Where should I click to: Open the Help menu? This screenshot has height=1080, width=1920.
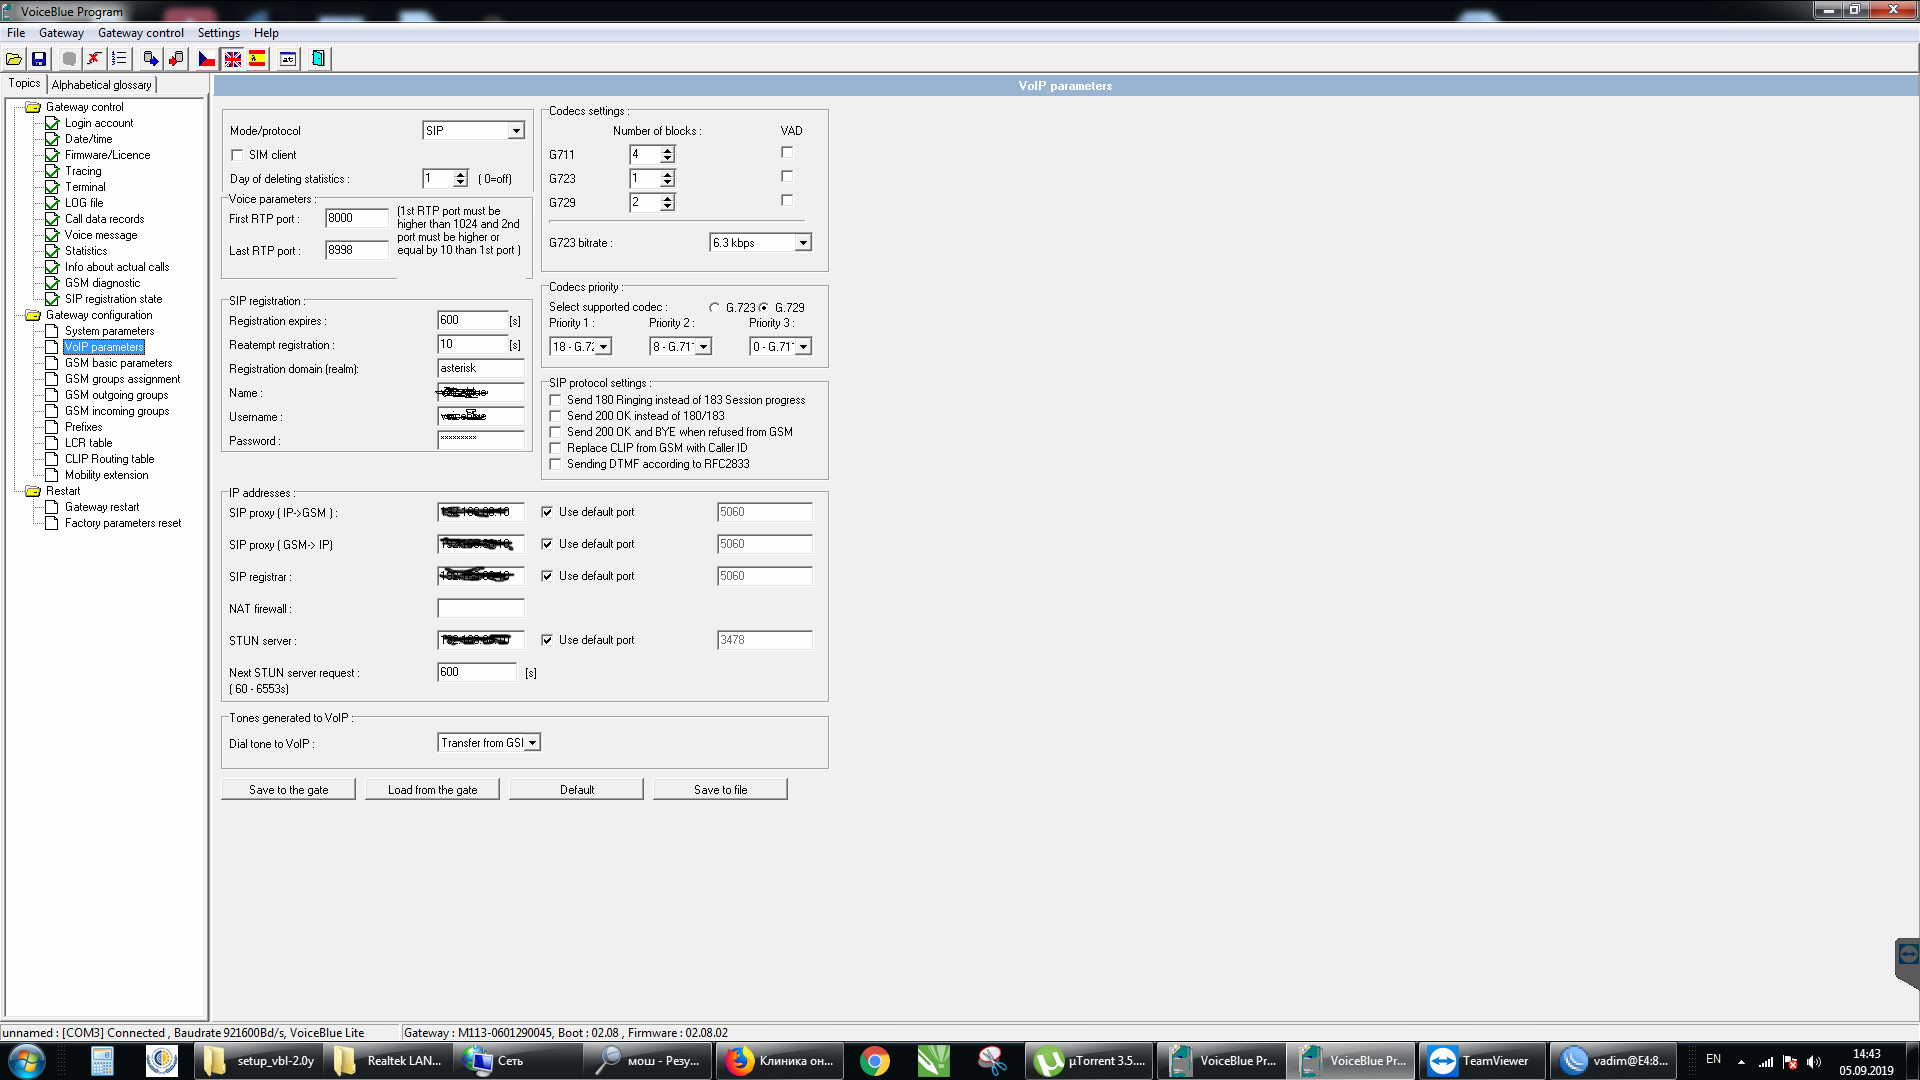[x=266, y=33]
